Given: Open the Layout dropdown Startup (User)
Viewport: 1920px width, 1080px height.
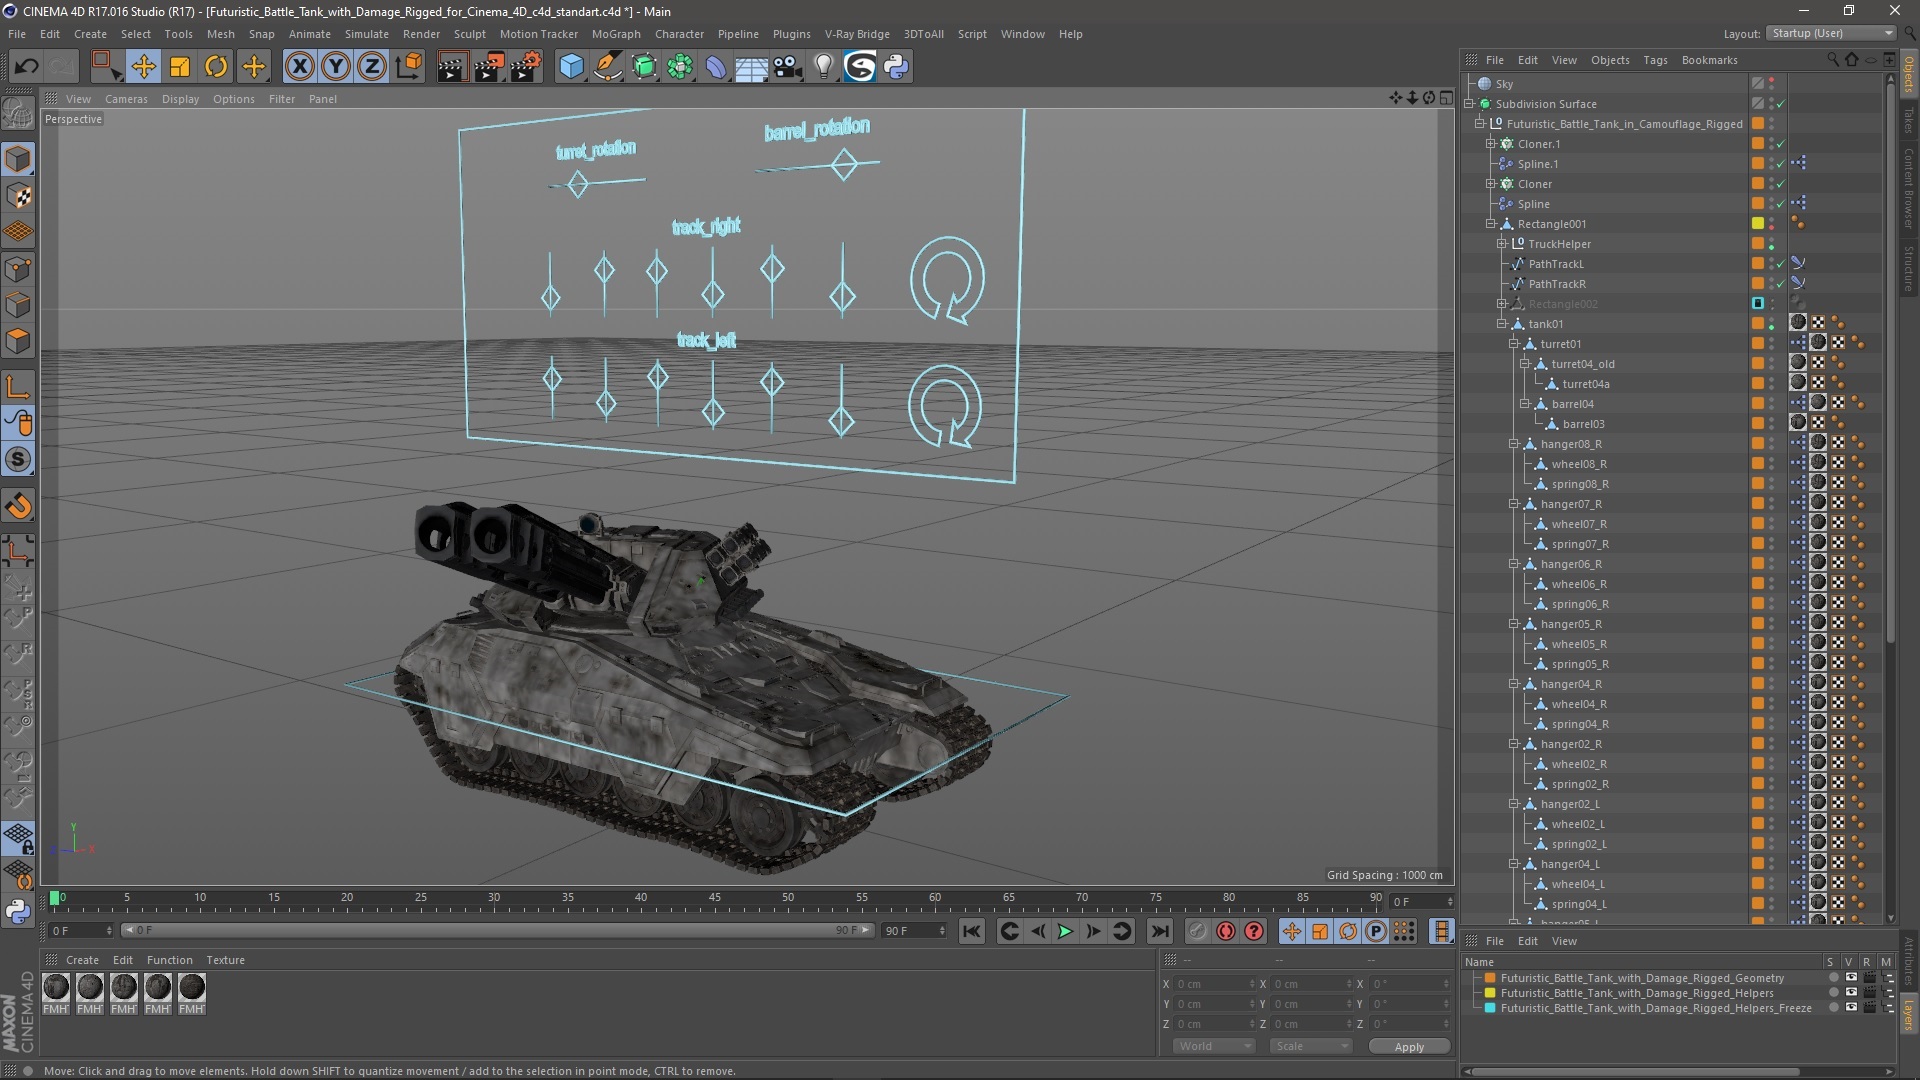Looking at the screenshot, I should click(x=1831, y=33).
